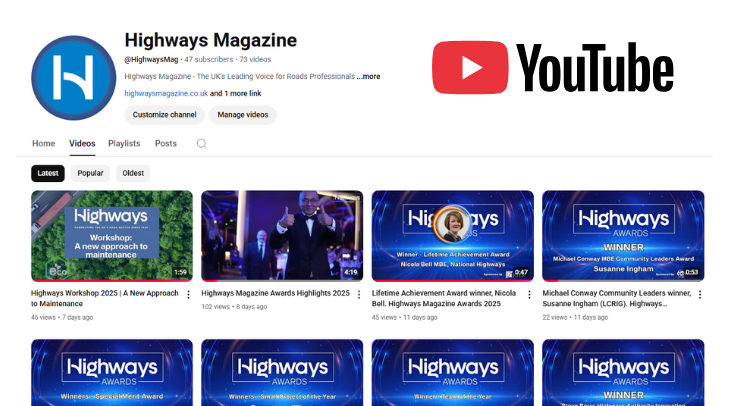
Task: Open options menu for Awards Highlights 2025 video
Action: (x=359, y=295)
